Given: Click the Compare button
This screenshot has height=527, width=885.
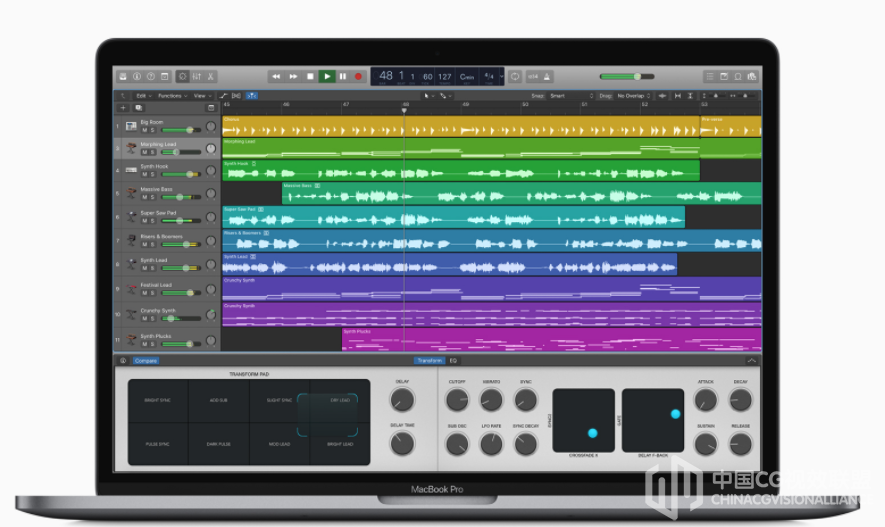Looking at the screenshot, I should click(146, 361).
